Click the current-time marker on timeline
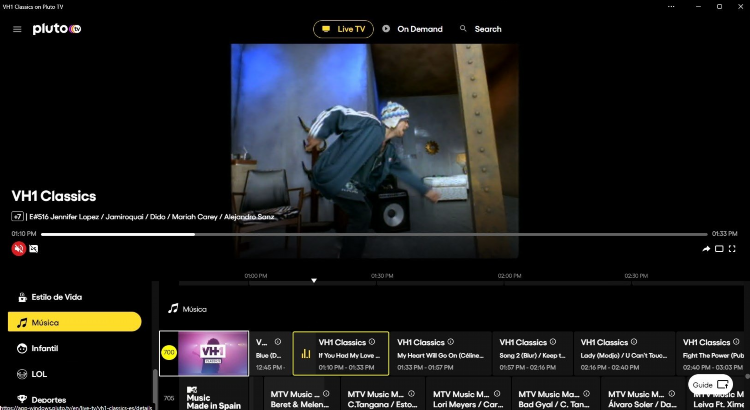 [x=314, y=280]
